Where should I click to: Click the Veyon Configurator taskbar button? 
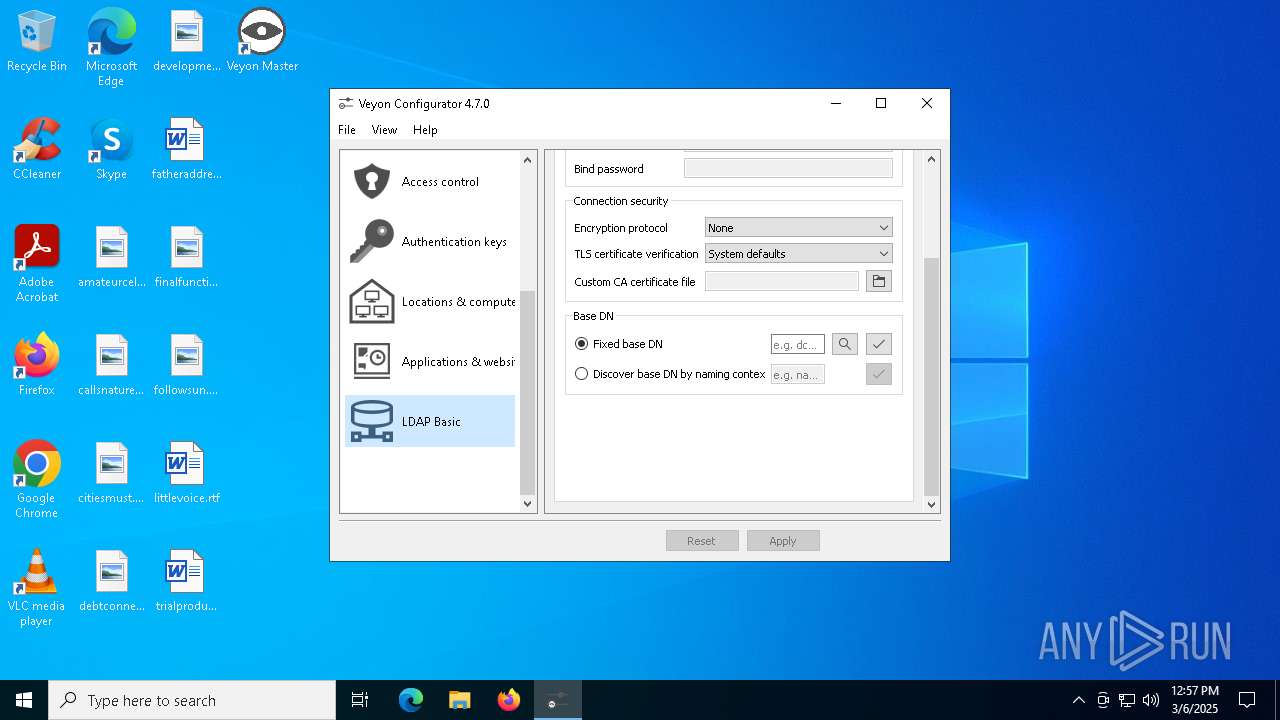pyautogui.click(x=558, y=700)
